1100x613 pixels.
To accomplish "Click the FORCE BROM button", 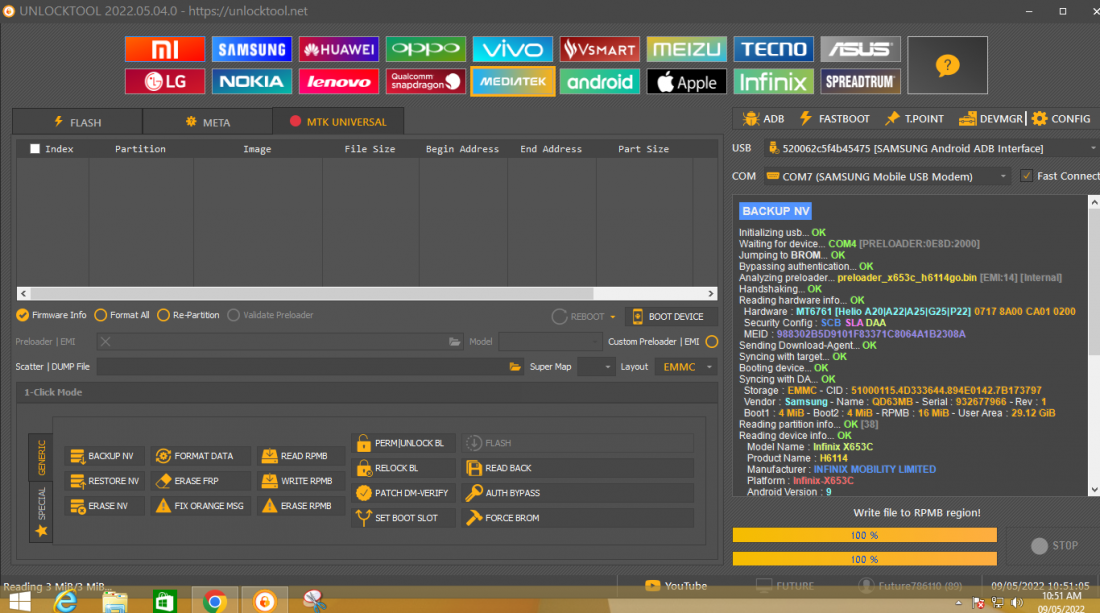I will pos(578,518).
